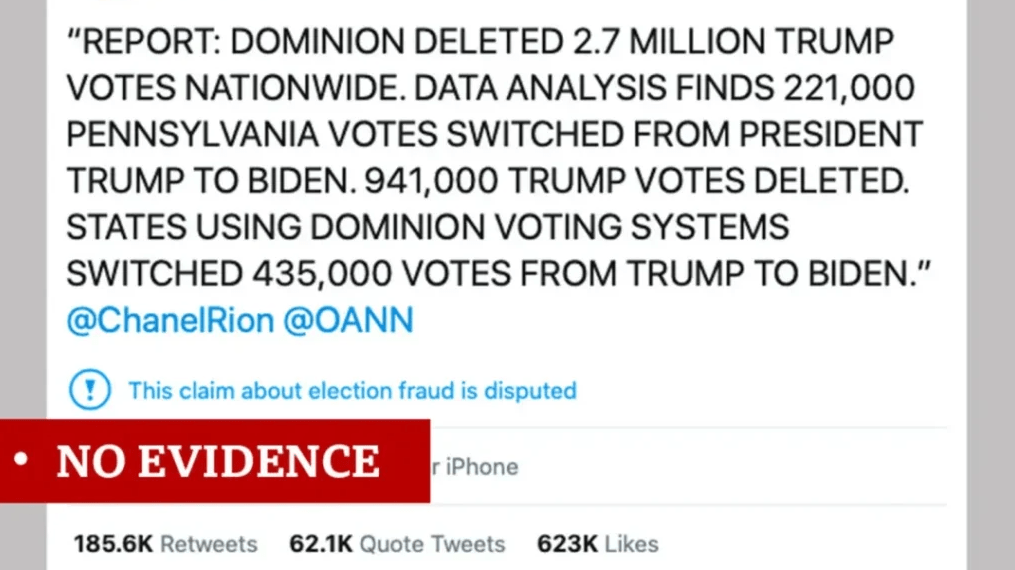Click the grey margin right of the tweet
1015x570 pixels.
pos(990,285)
